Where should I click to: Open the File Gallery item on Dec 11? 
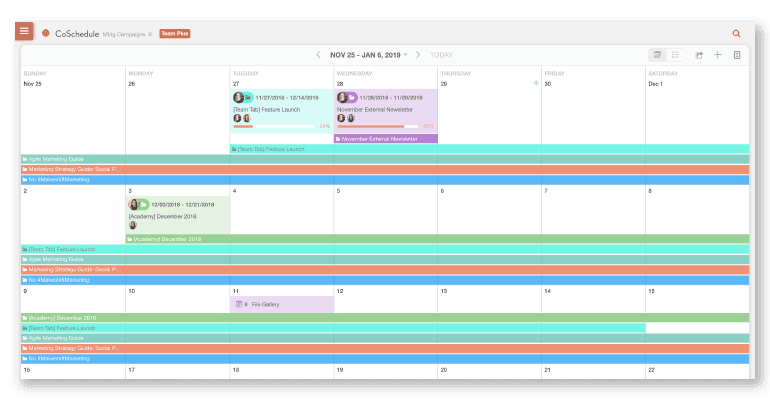pos(281,303)
